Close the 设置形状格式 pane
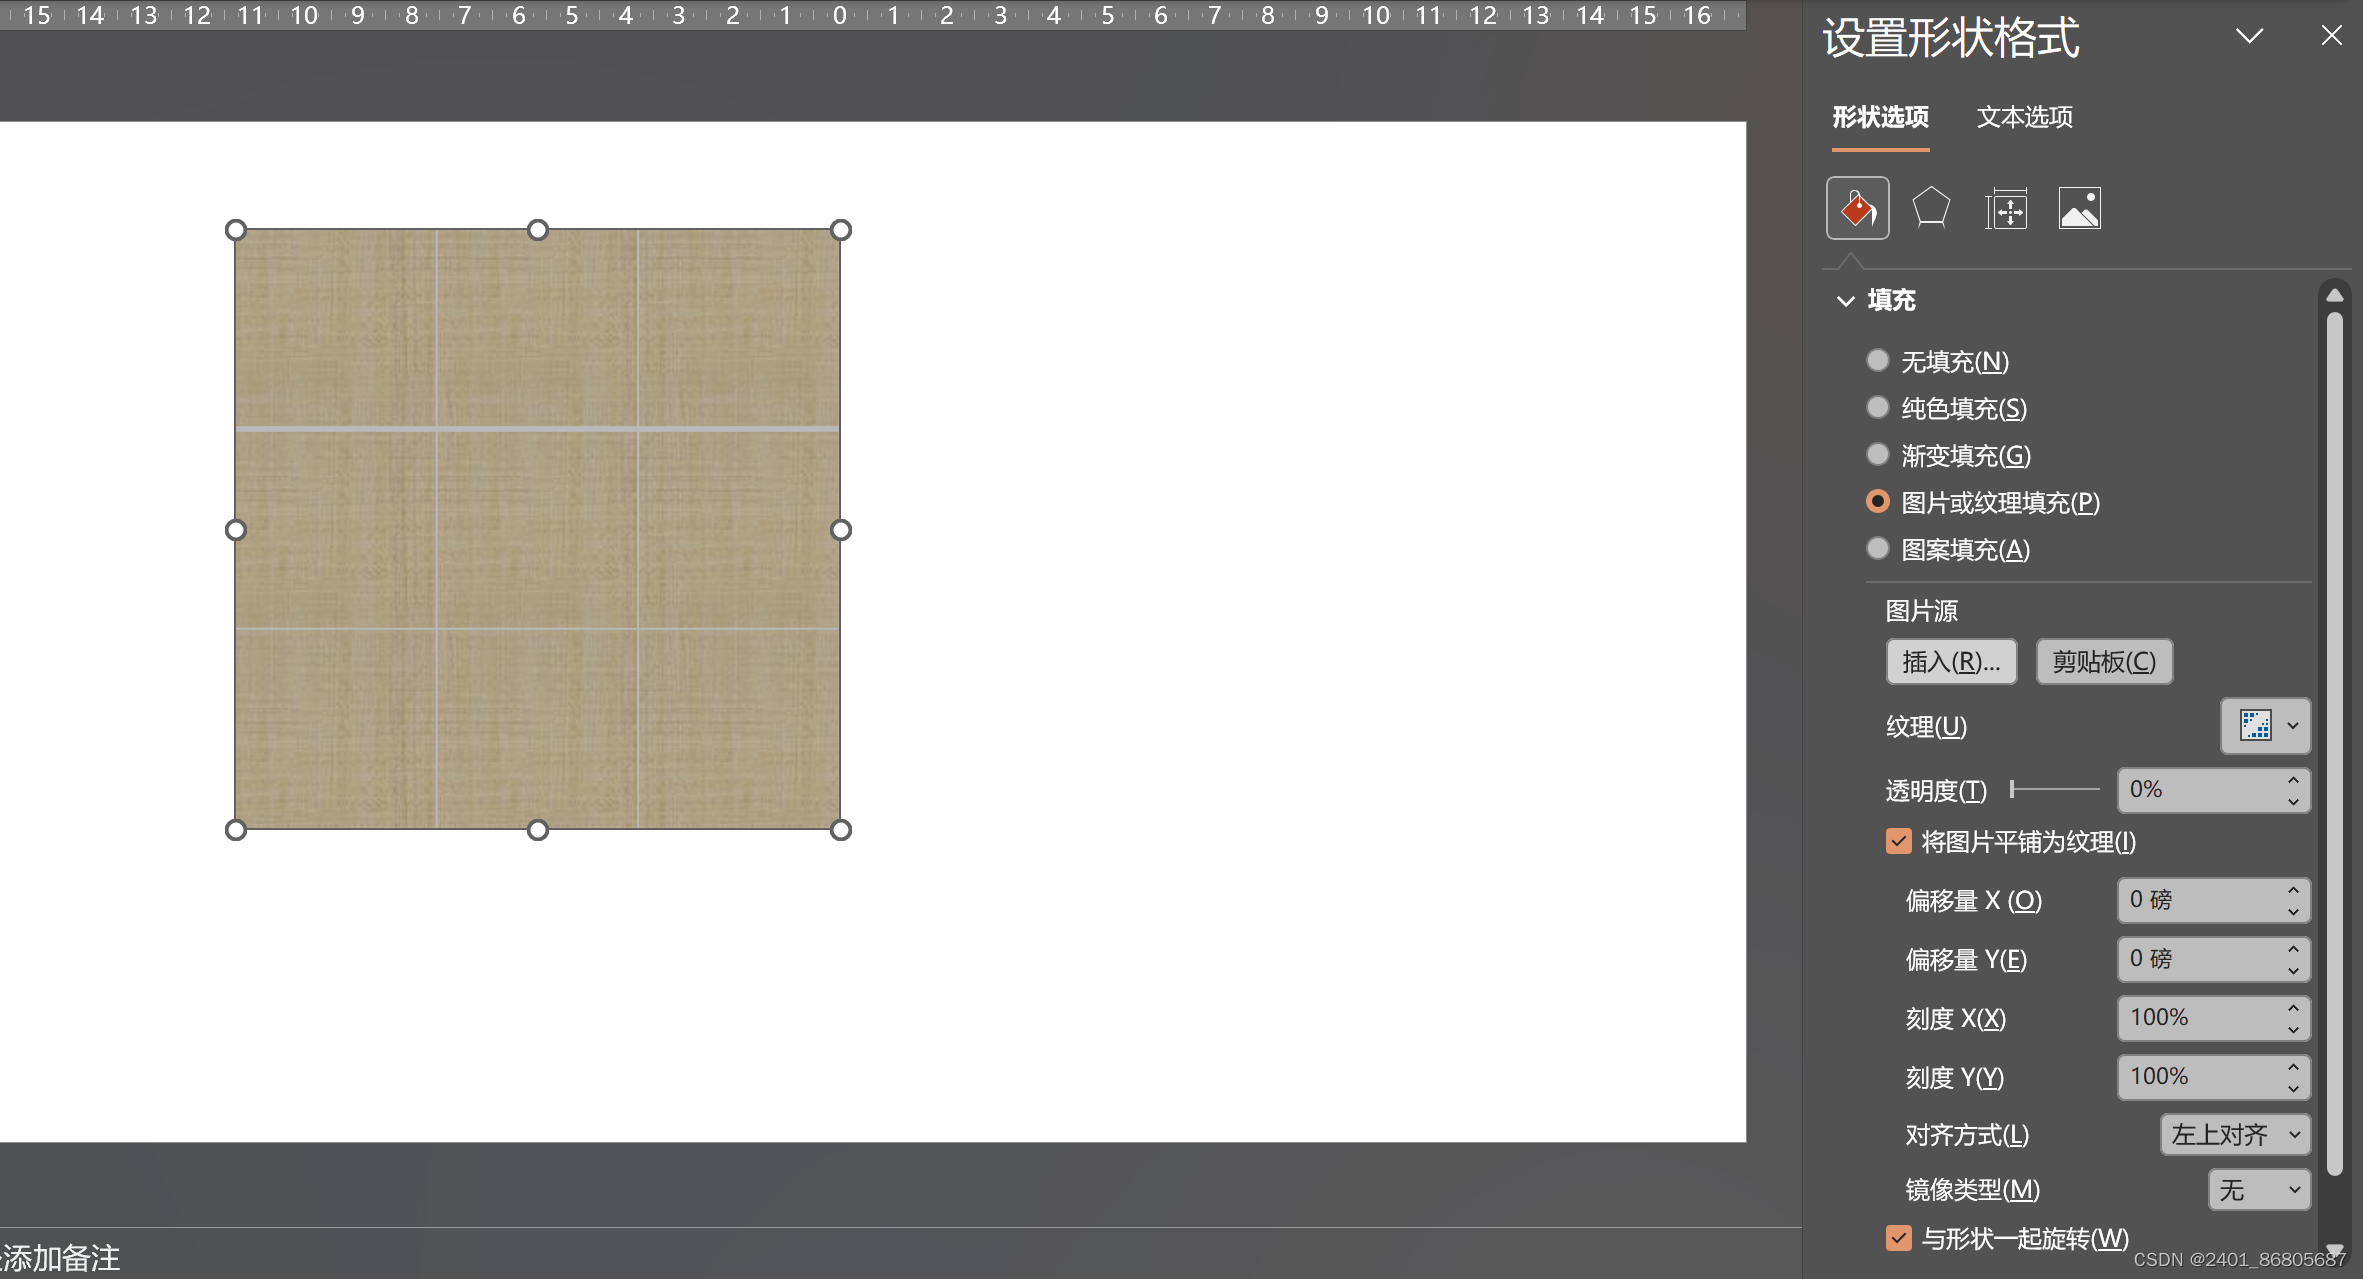Image resolution: width=2363 pixels, height=1279 pixels. point(2331,36)
